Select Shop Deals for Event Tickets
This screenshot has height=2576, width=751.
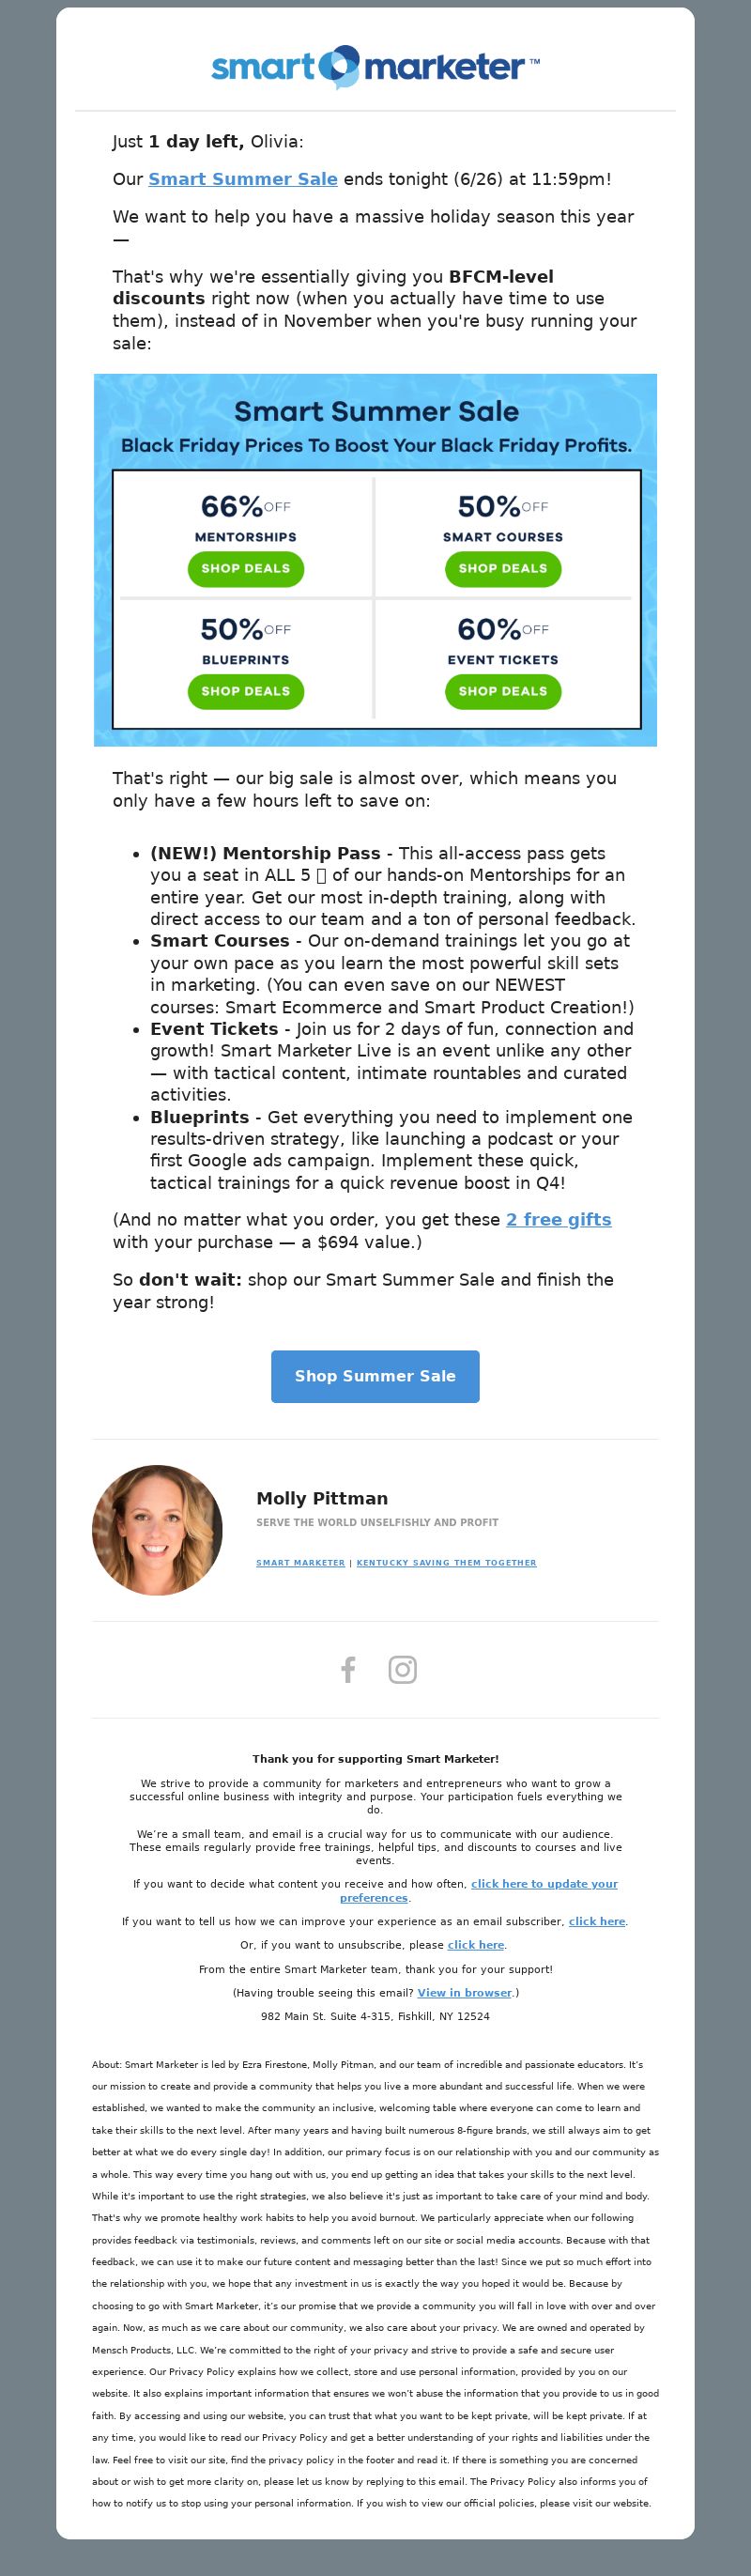[x=503, y=691]
